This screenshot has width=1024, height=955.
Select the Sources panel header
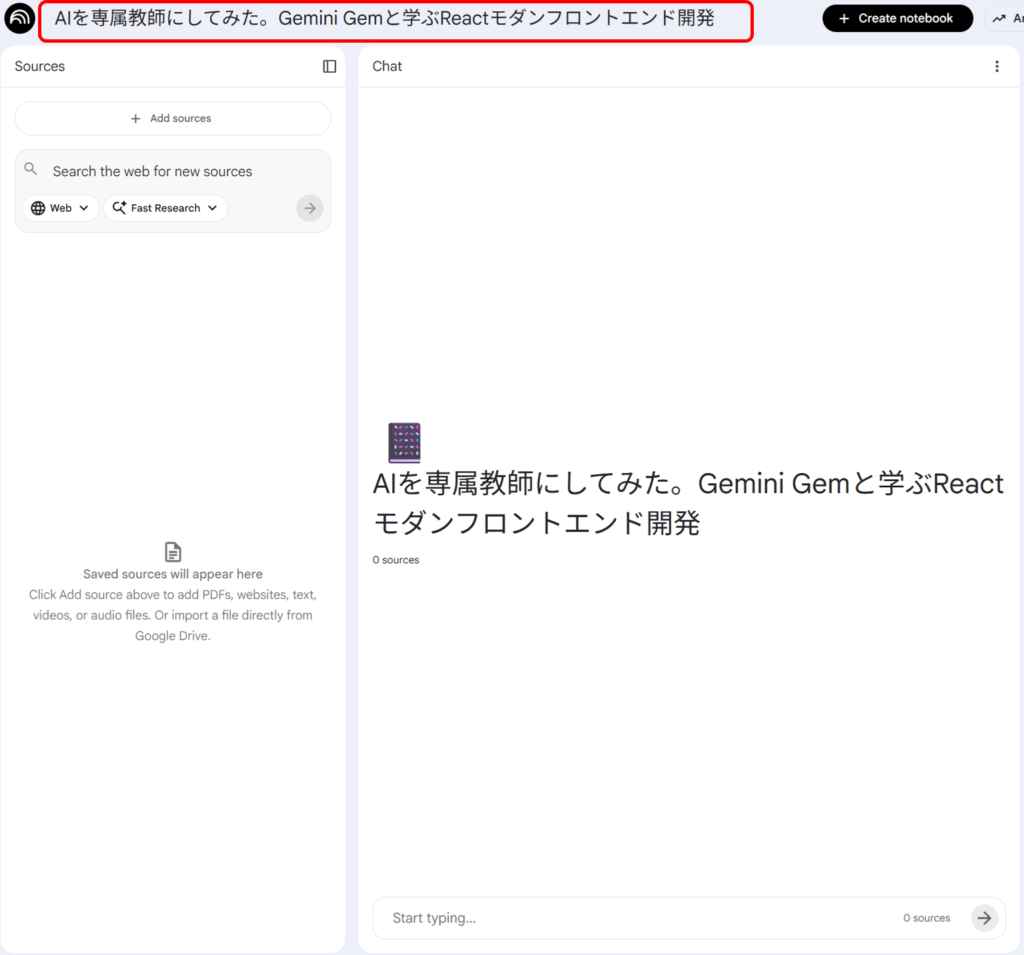tap(40, 66)
